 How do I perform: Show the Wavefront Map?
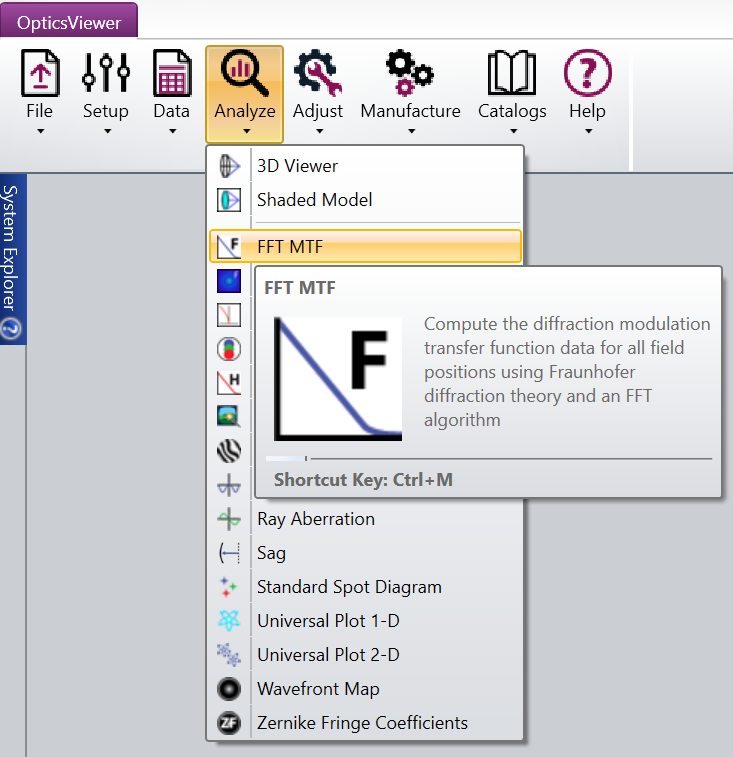tap(318, 689)
